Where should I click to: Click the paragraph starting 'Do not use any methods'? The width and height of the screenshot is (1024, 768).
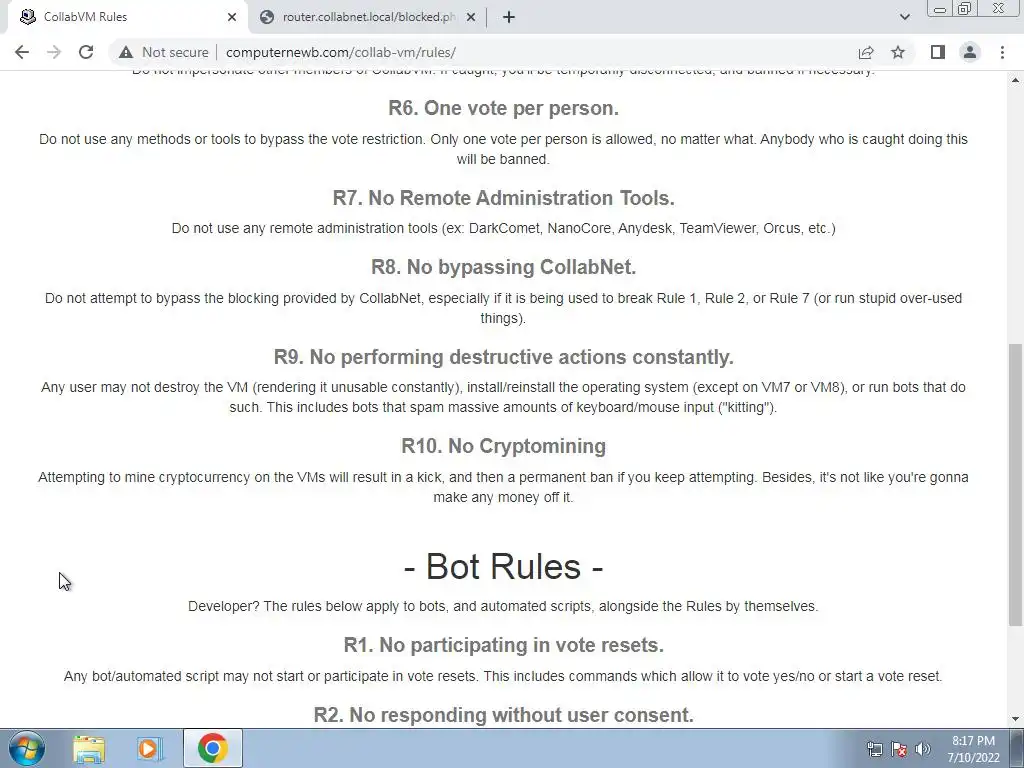pos(503,149)
